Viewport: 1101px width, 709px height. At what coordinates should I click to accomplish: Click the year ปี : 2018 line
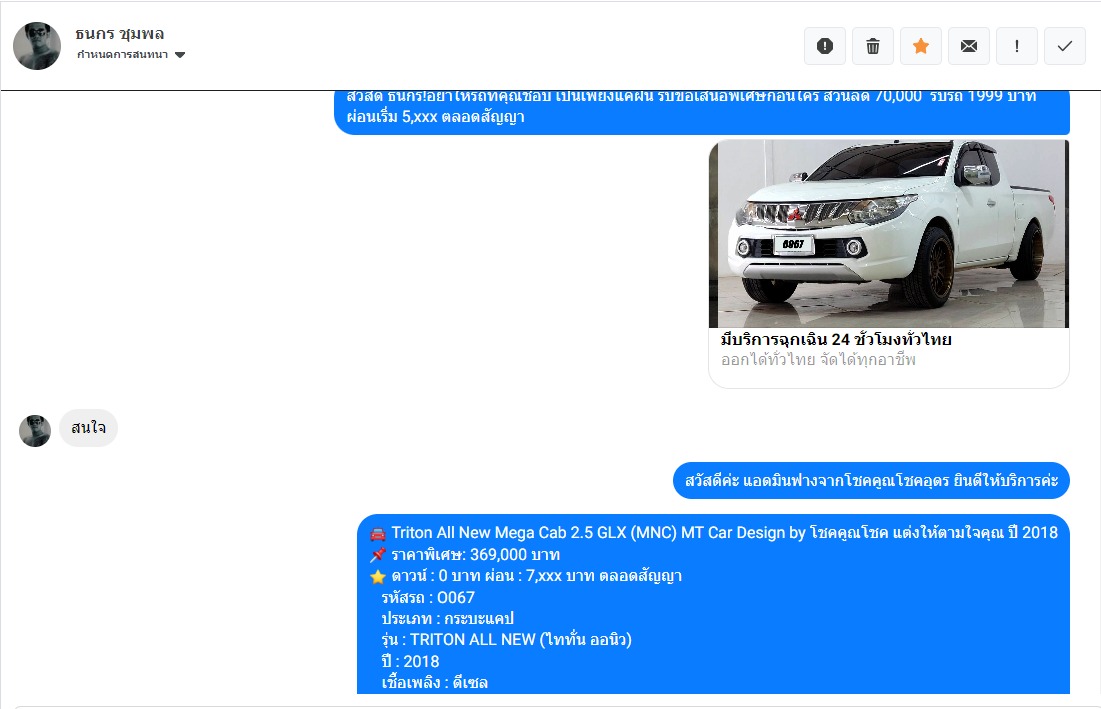[411, 661]
